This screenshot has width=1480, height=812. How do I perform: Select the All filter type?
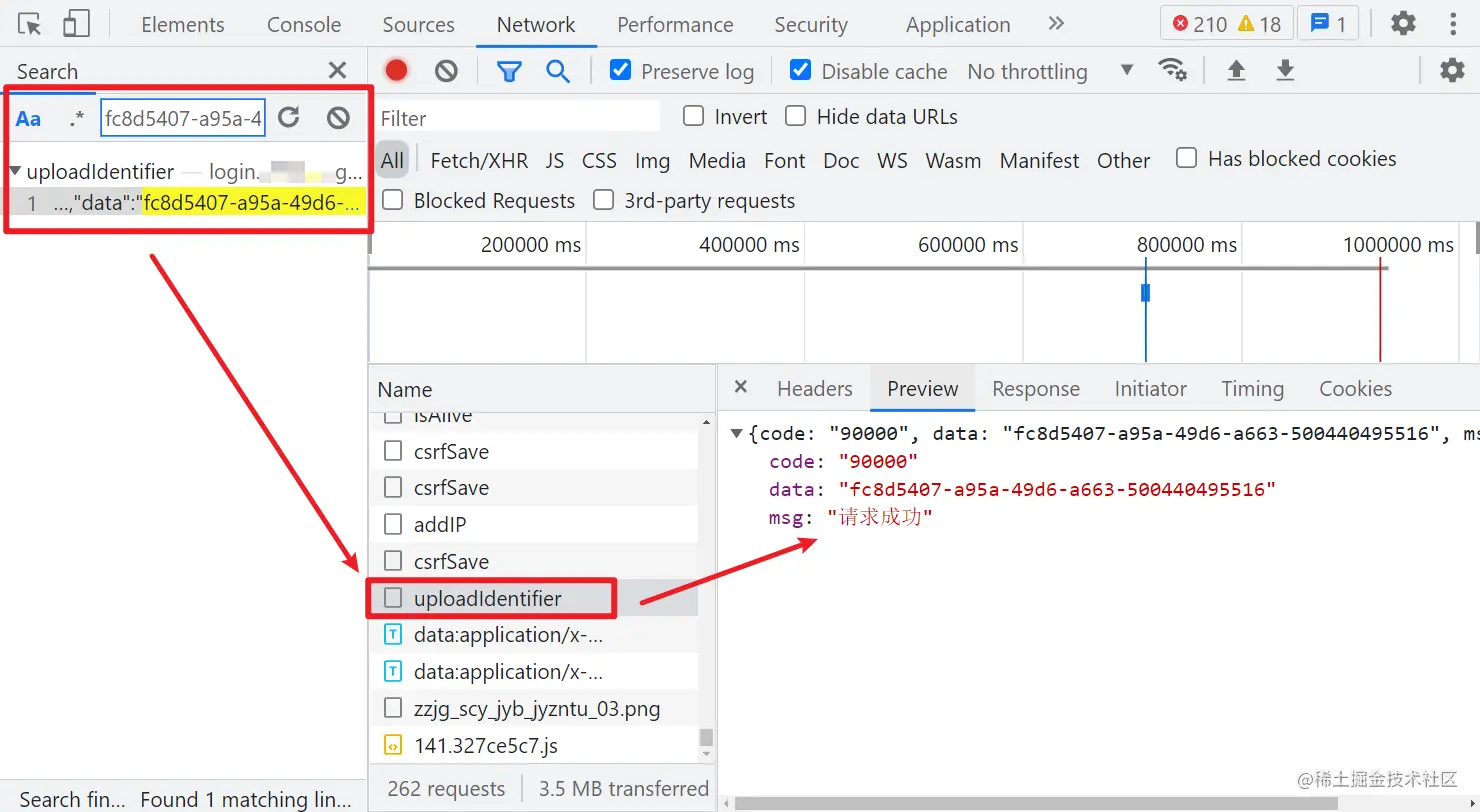click(x=392, y=160)
